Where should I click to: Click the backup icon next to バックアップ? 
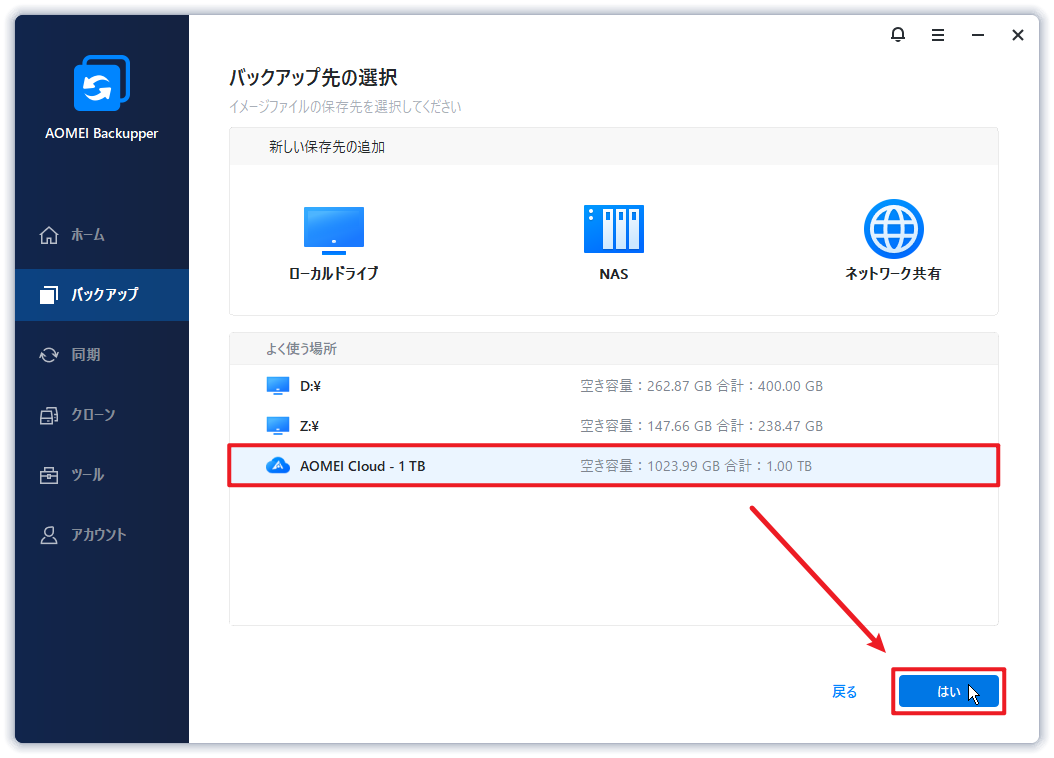point(49,294)
